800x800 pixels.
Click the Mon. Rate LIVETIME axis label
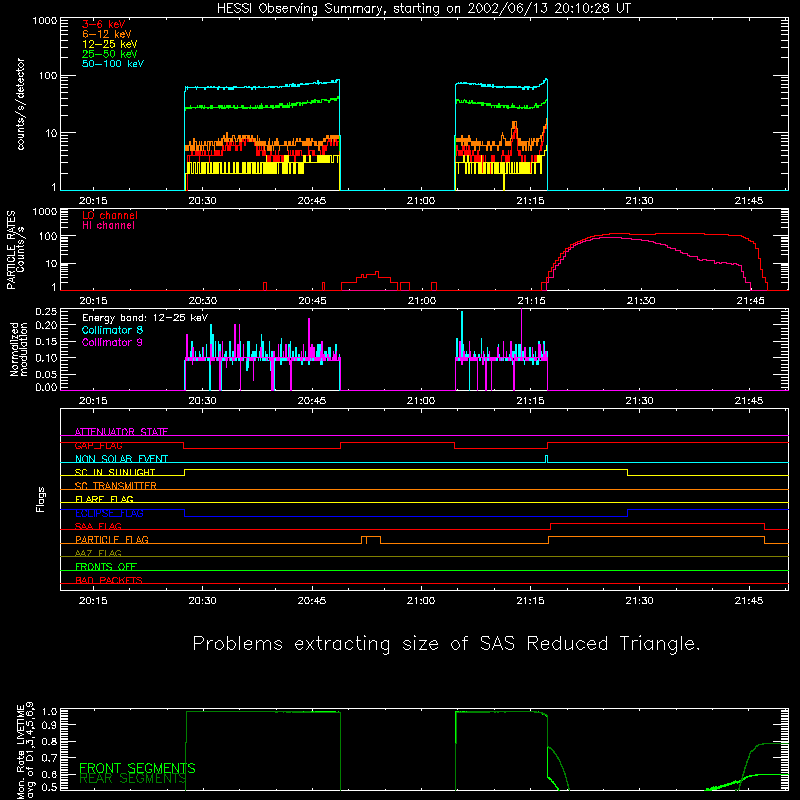point(24,750)
